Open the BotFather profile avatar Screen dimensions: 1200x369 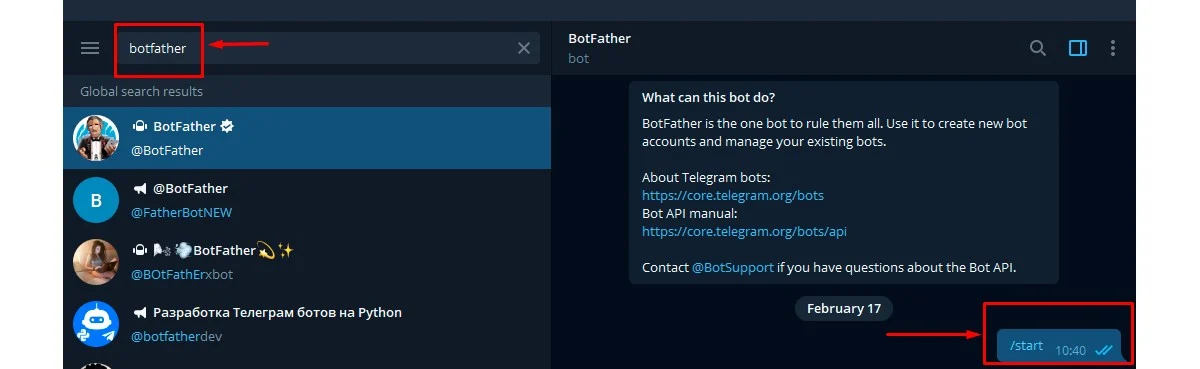[96, 138]
